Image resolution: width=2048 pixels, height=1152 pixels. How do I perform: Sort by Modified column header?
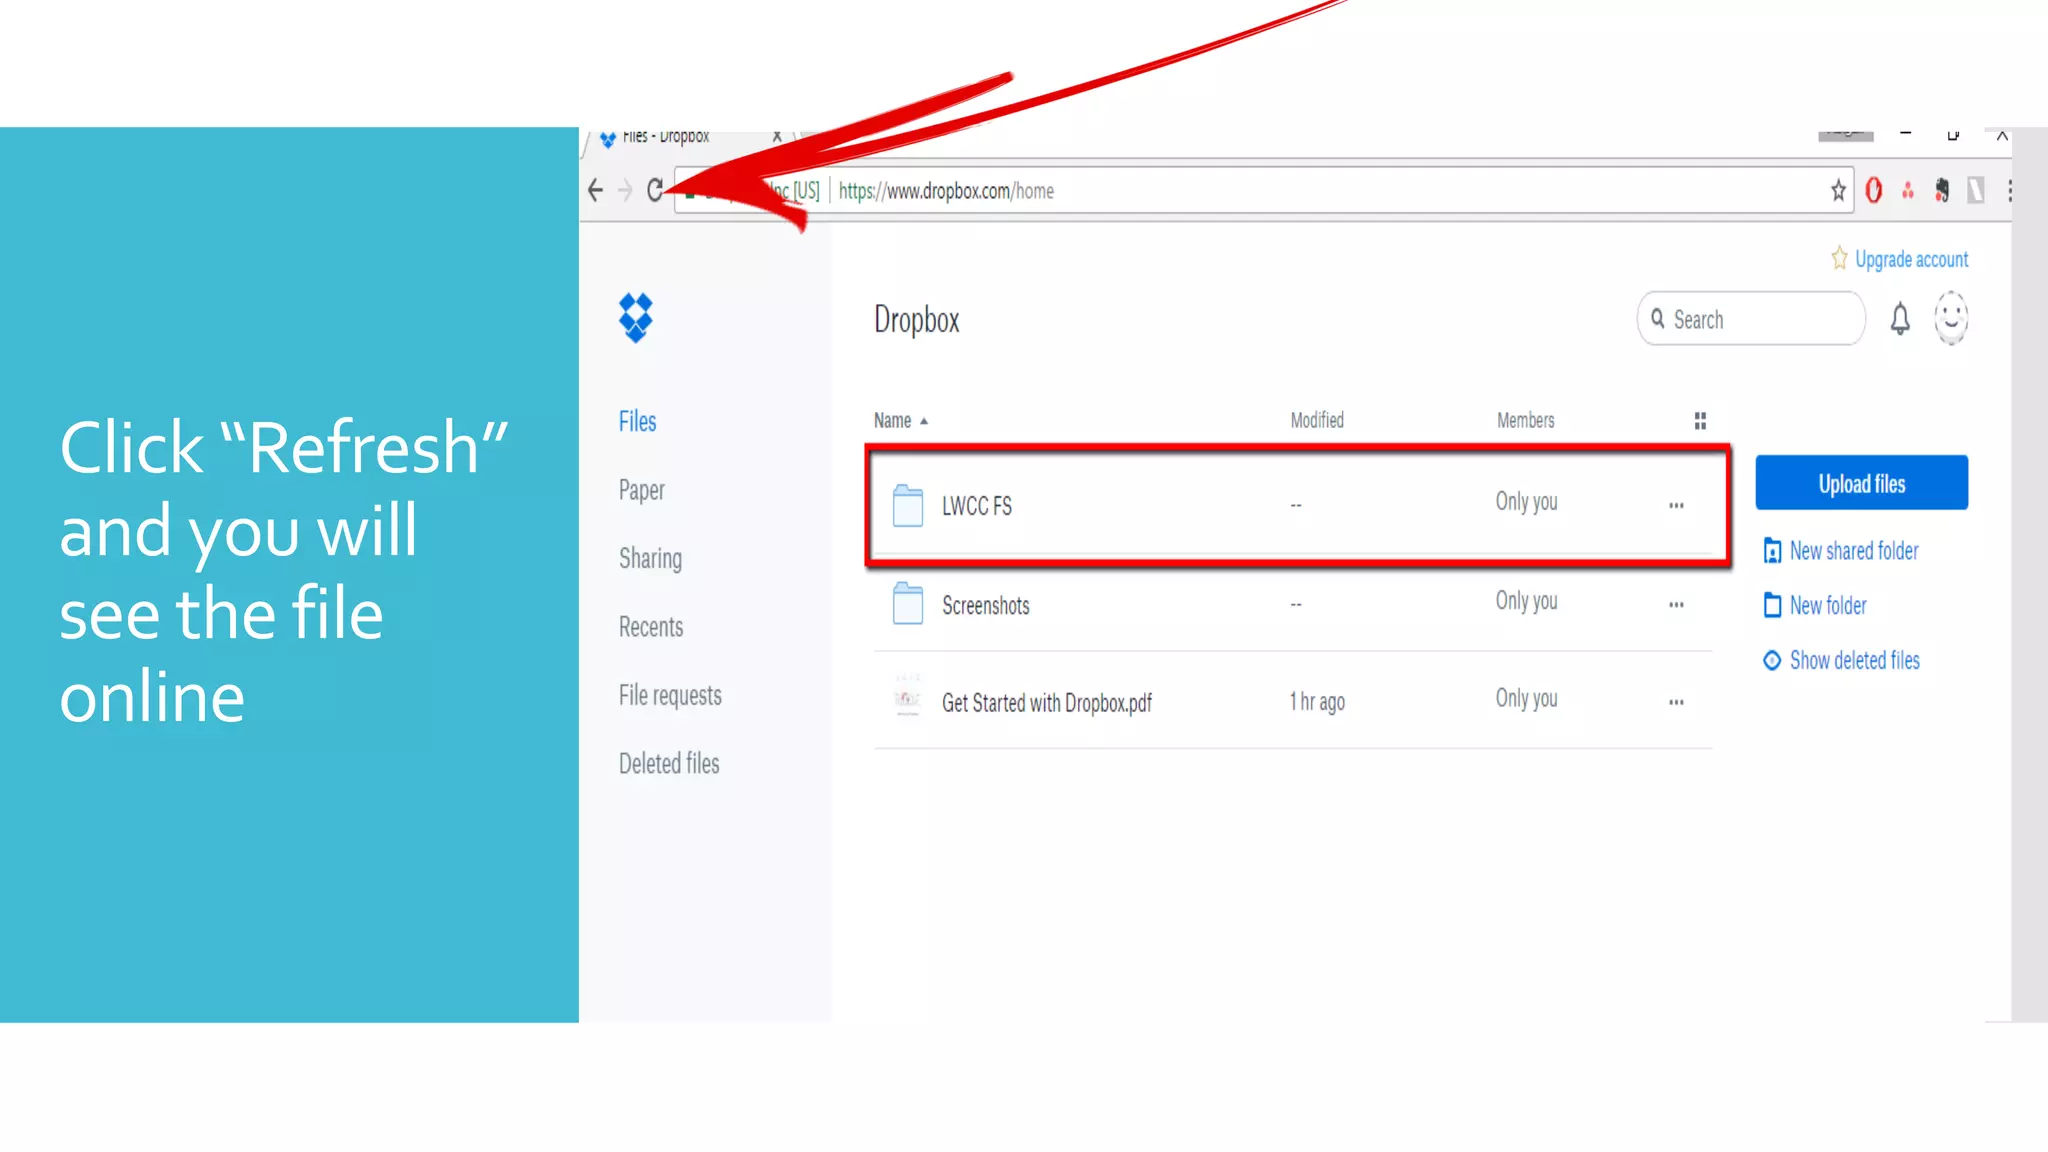click(x=1317, y=420)
